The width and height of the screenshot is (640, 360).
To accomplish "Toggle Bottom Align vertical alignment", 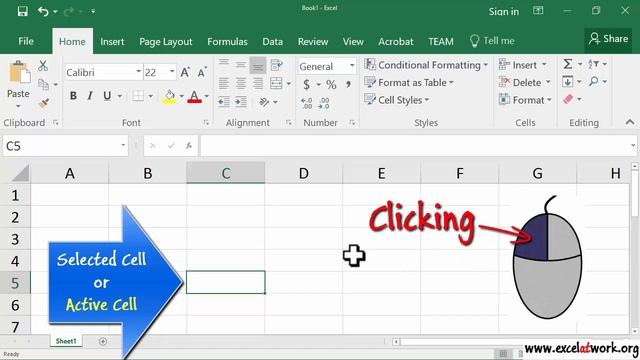I will click(x=258, y=65).
